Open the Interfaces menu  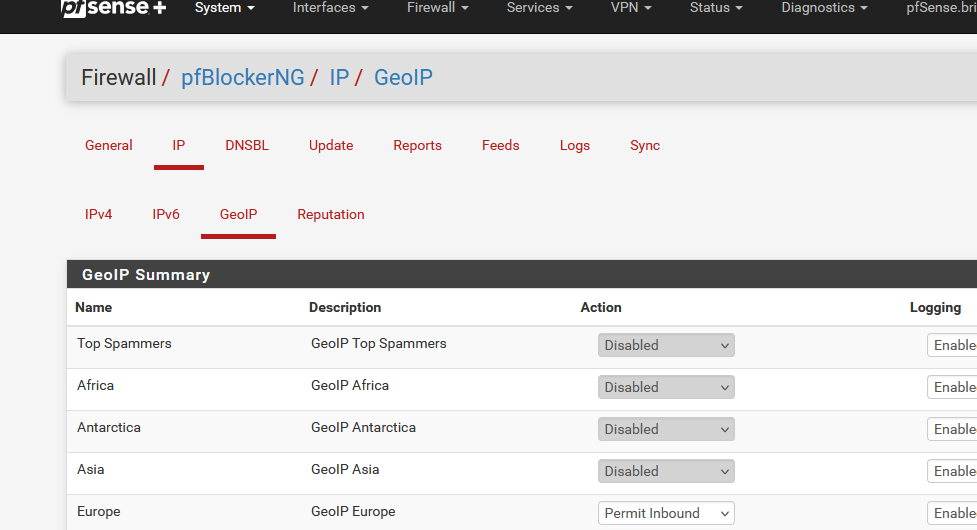[330, 8]
